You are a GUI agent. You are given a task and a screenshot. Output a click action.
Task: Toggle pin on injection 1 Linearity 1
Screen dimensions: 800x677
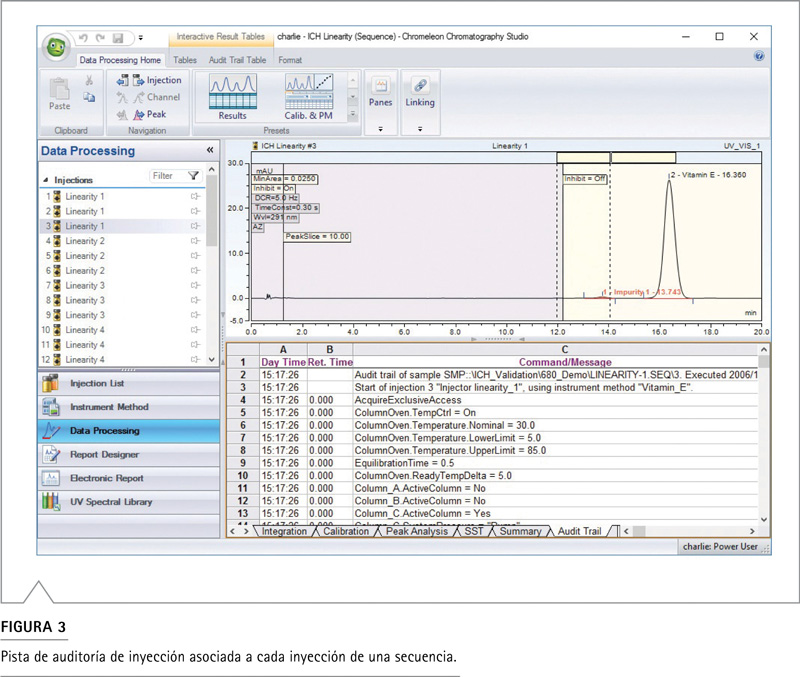(195, 196)
